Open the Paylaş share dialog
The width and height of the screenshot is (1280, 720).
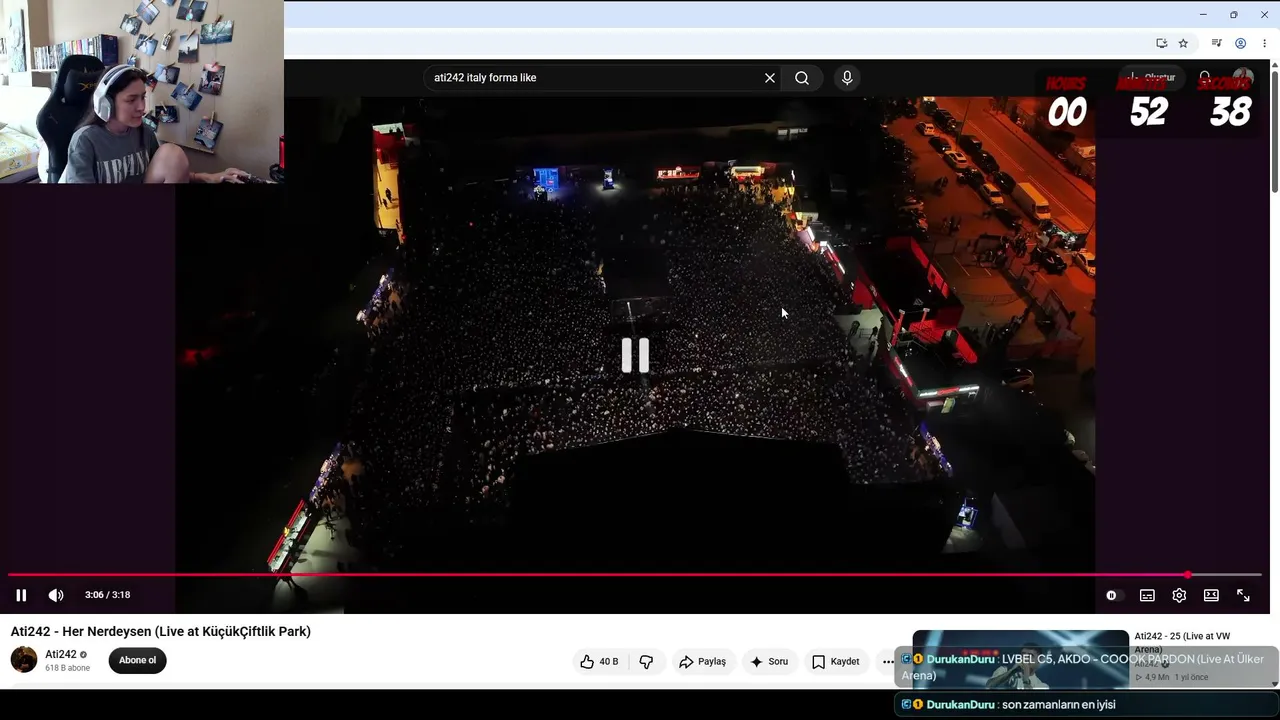(702, 661)
